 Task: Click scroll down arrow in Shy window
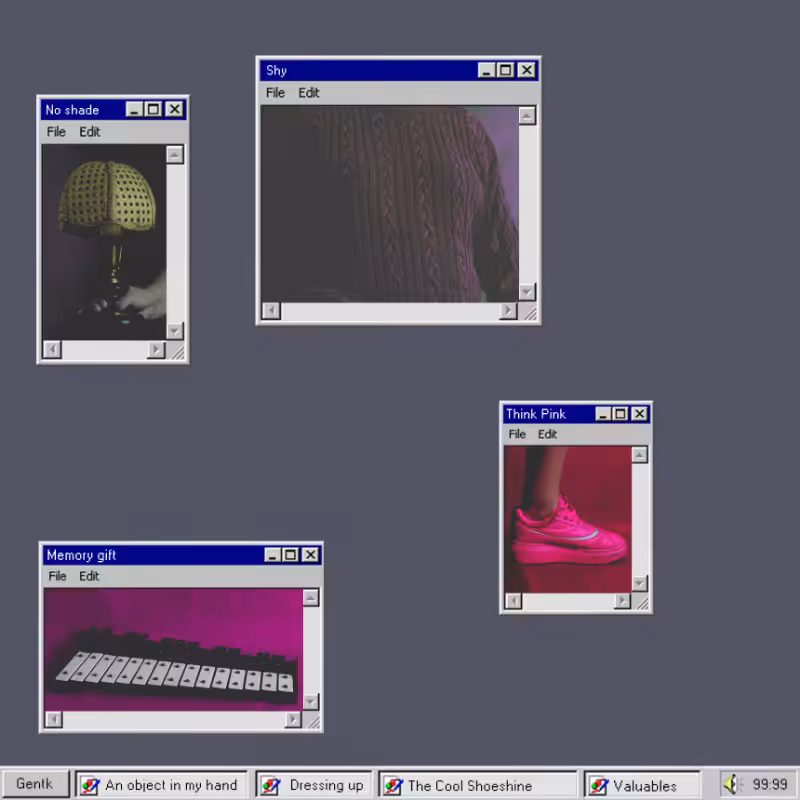(527, 292)
